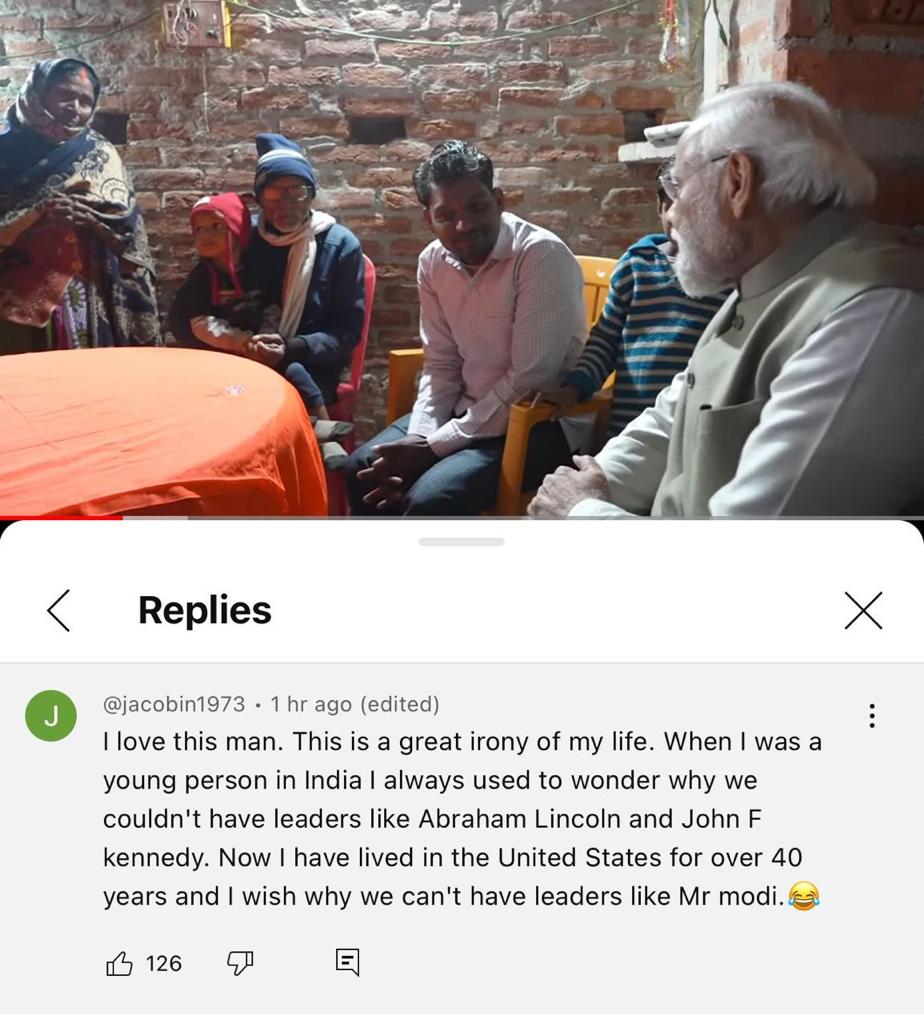Open @jacobin1973 channel handle
Image resolution: width=924 pixels, height=1024 pixels.
(174, 704)
